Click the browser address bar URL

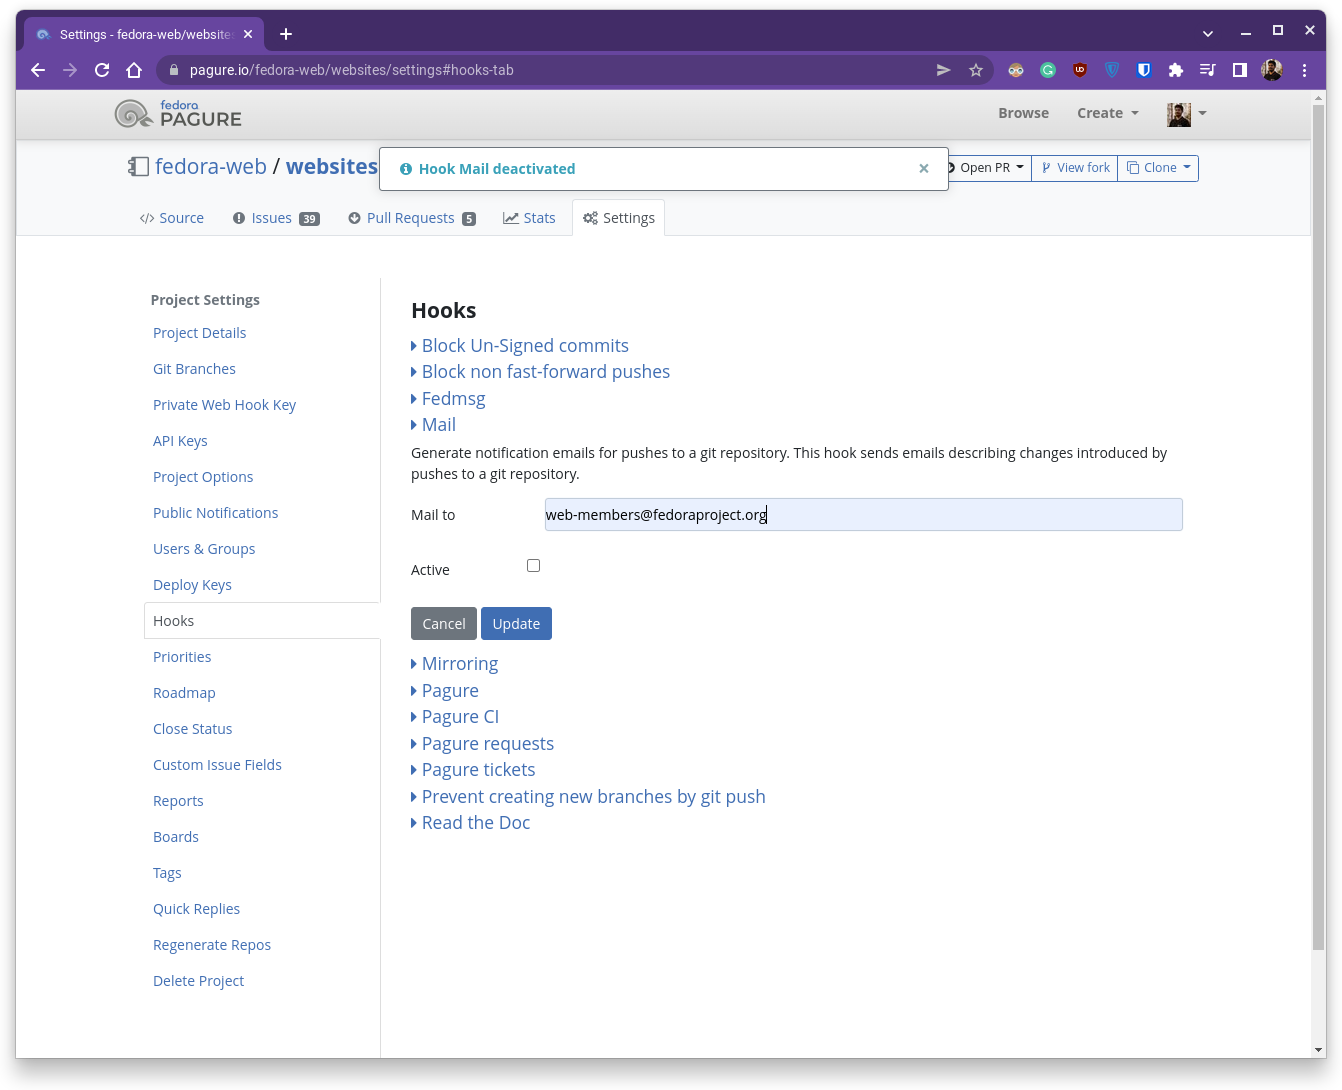click(352, 70)
